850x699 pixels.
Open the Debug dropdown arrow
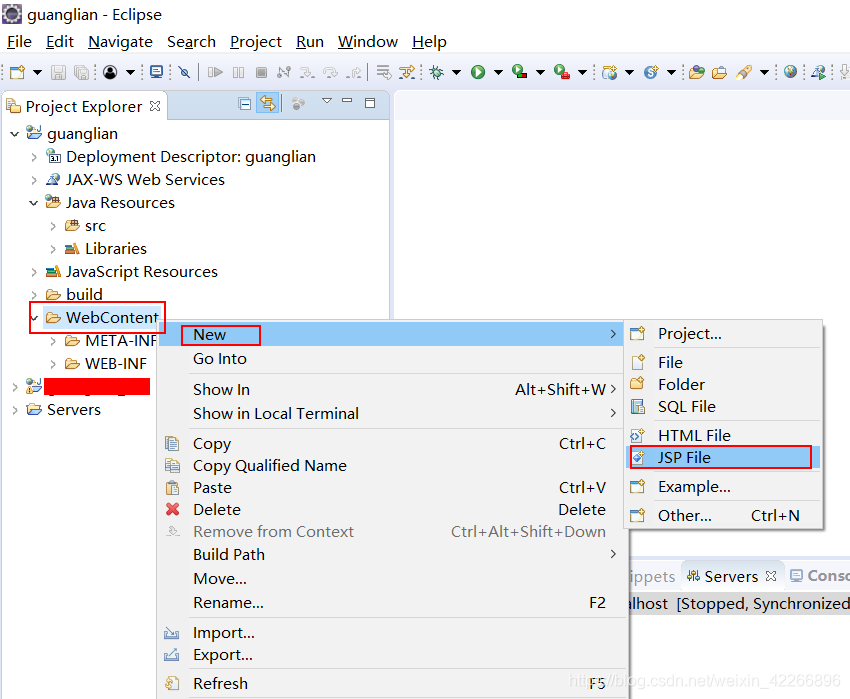tap(456, 72)
